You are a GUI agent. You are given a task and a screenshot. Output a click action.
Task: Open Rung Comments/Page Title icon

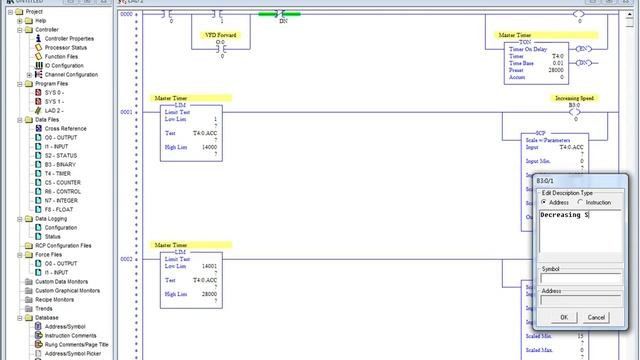38,344
